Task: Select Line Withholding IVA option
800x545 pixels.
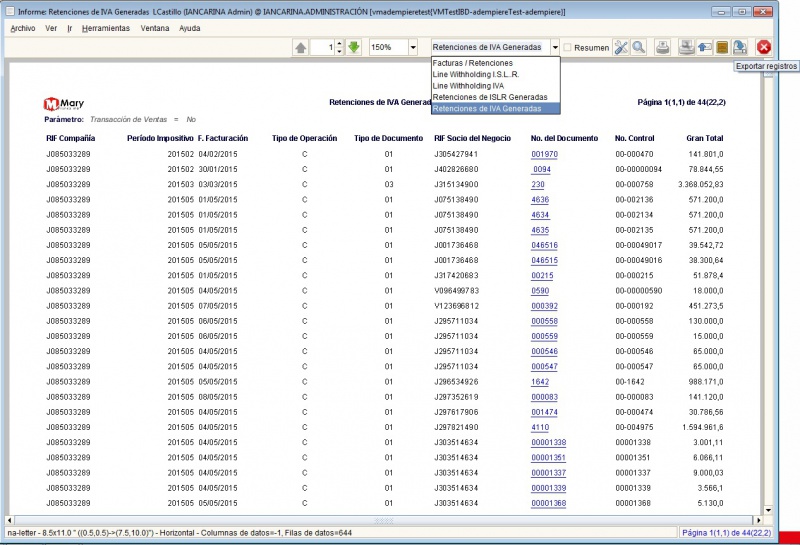Action: (495, 86)
